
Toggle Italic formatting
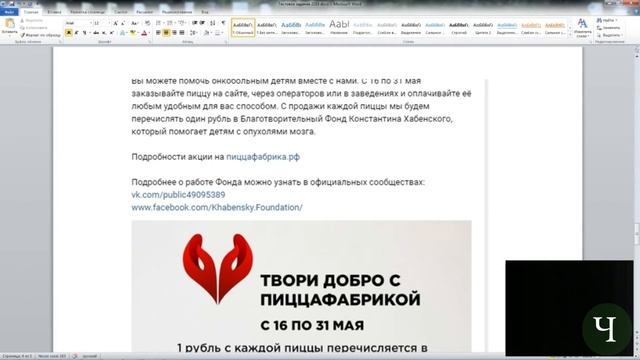click(76, 33)
